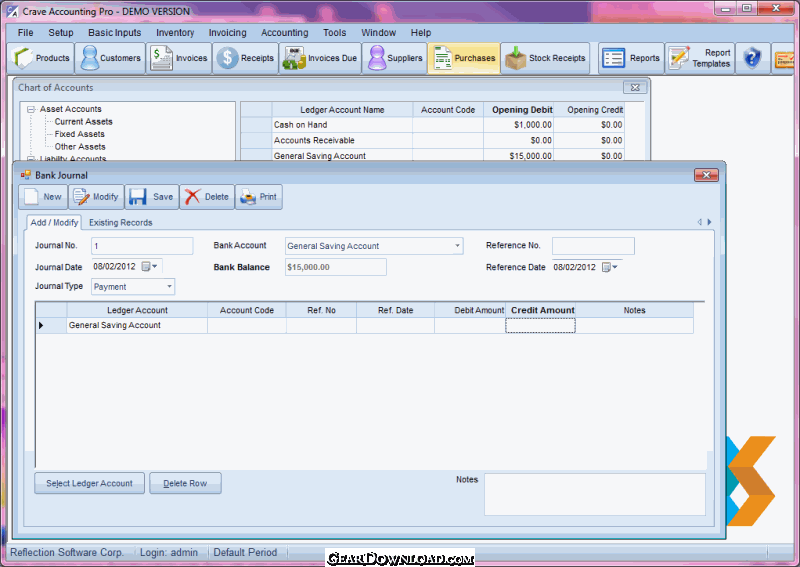The width and height of the screenshot is (800, 567).
Task: Select the Asset Accounts tree label
Action: 70,109
